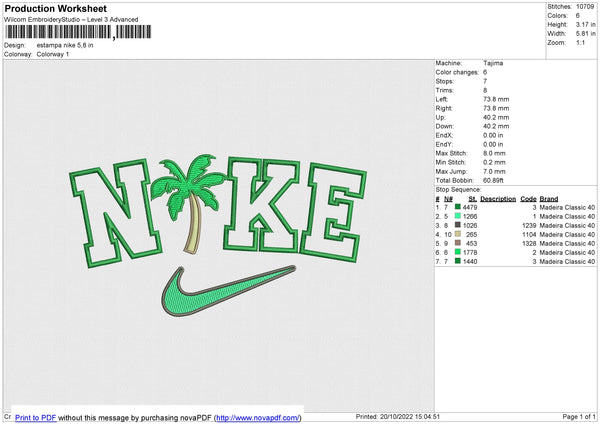Follow the http://www.novapdf.com/ link

coord(258,417)
